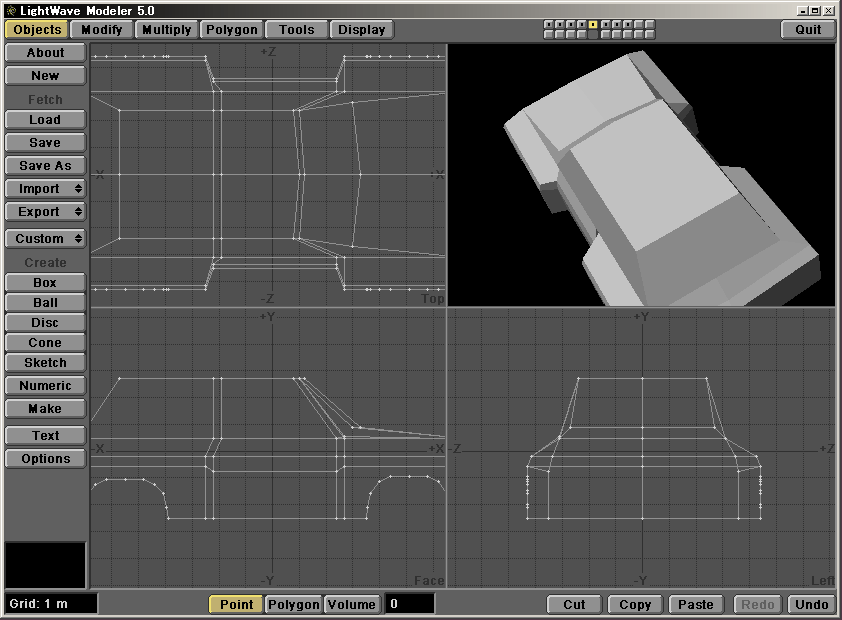Switch to Point selection mode
Screen dimensions: 842x620
click(236, 604)
